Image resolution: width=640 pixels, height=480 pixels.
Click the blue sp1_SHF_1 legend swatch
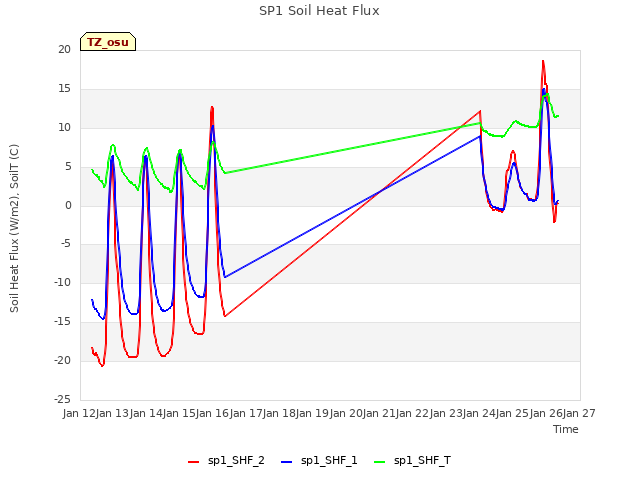[287, 462]
